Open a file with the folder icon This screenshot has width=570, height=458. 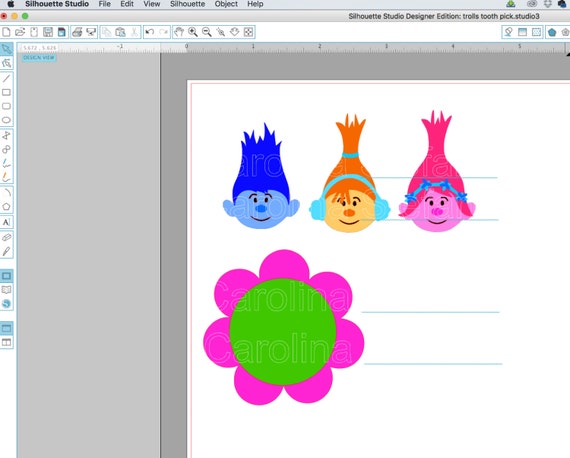click(20, 32)
